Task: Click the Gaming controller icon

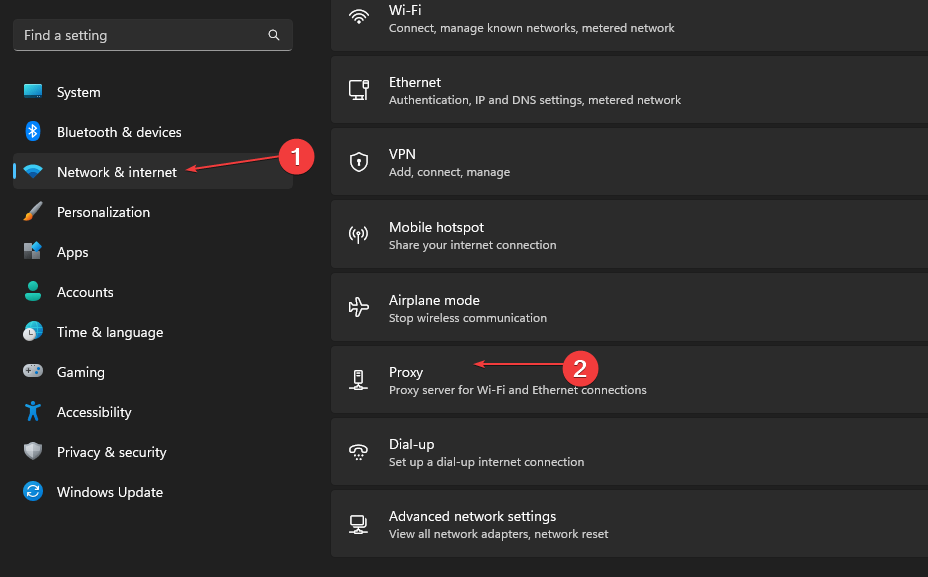Action: point(32,372)
